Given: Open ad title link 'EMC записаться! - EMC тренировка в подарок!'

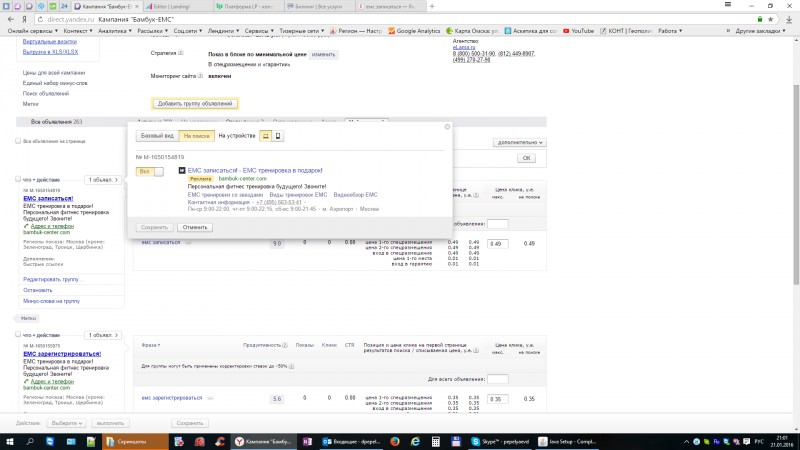Looking at the screenshot, I should tap(255, 170).
